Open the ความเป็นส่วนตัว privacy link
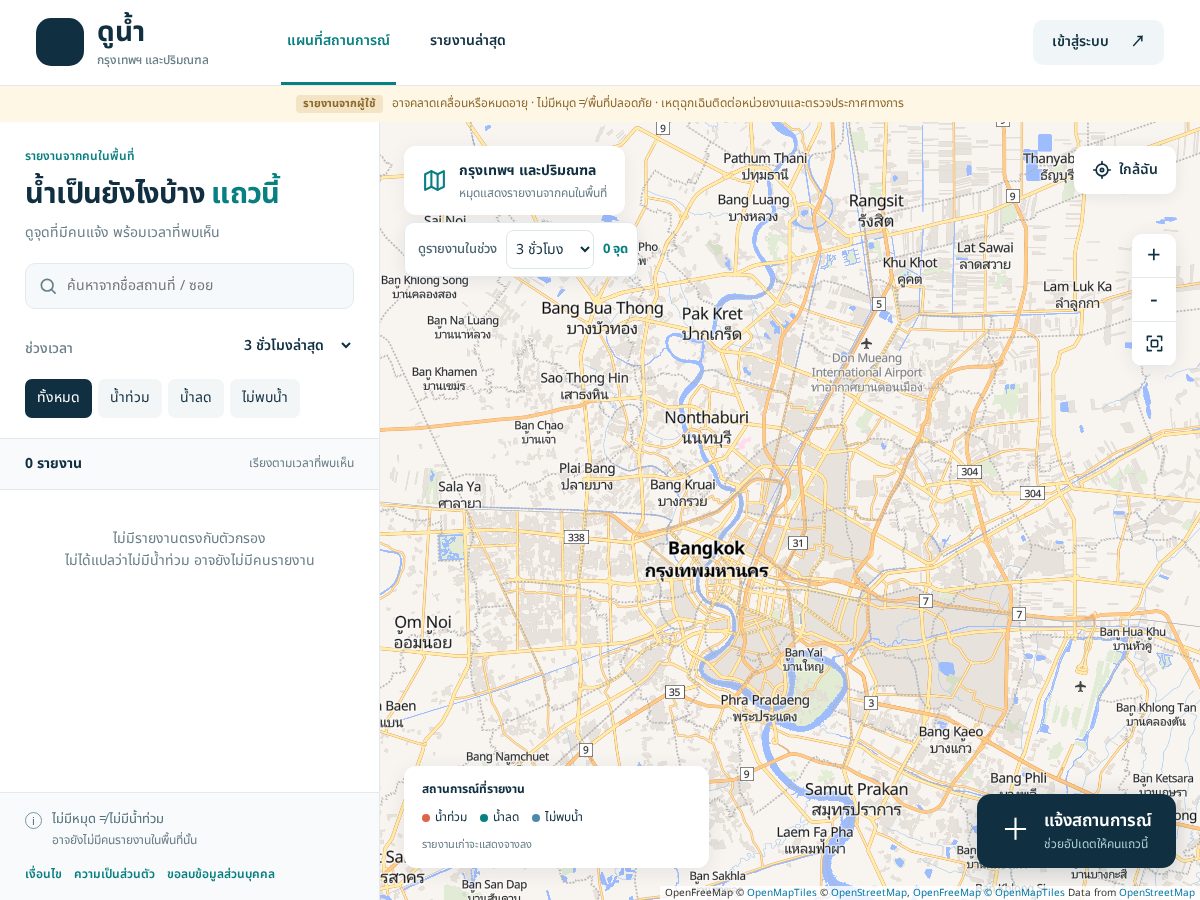The image size is (1200, 900). (x=114, y=874)
